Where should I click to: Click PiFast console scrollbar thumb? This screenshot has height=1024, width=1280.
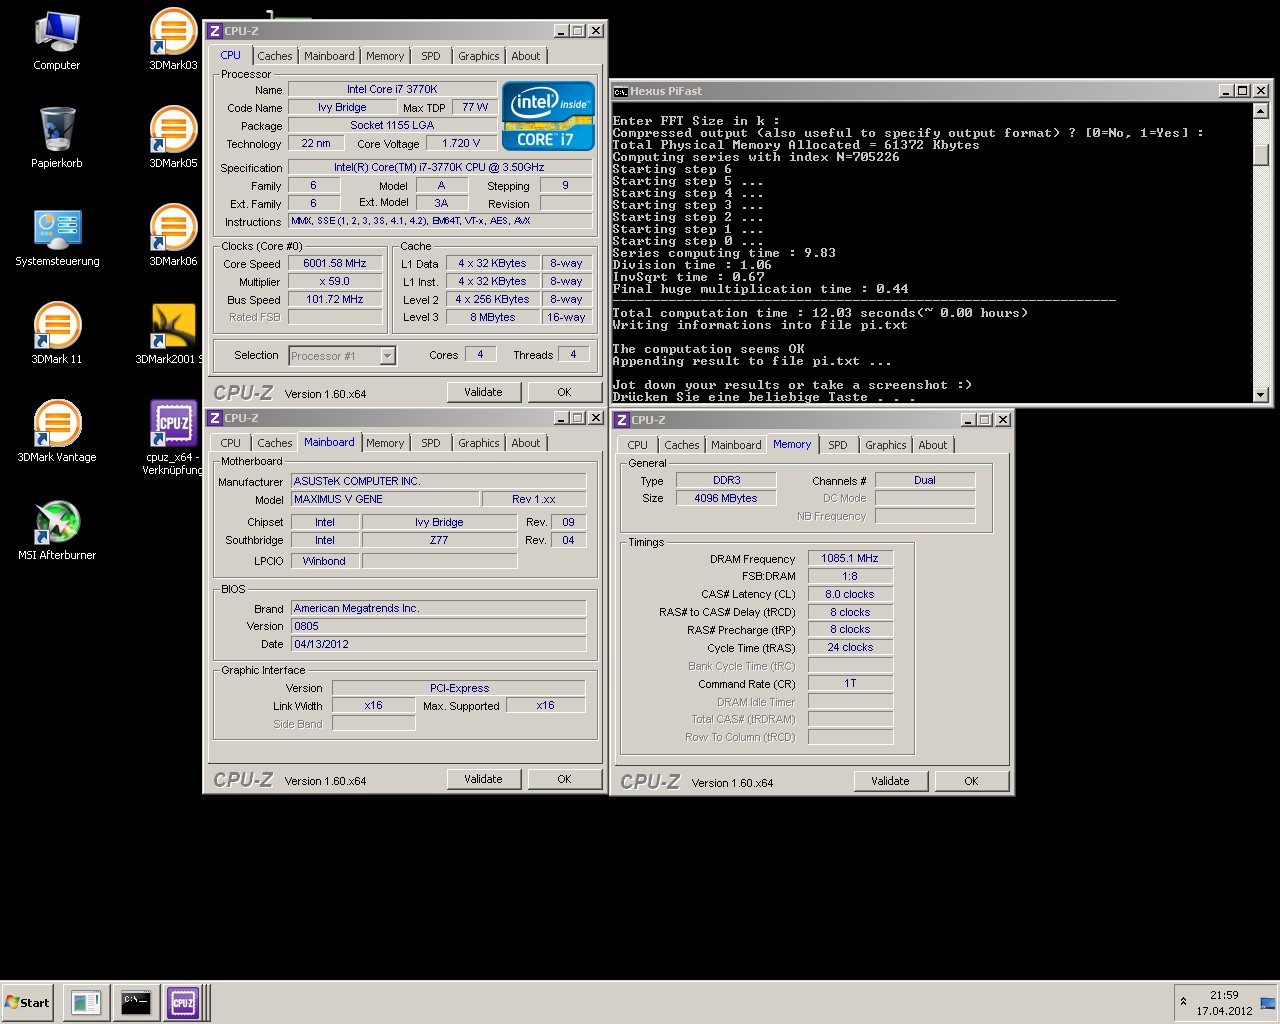[x=1261, y=156]
